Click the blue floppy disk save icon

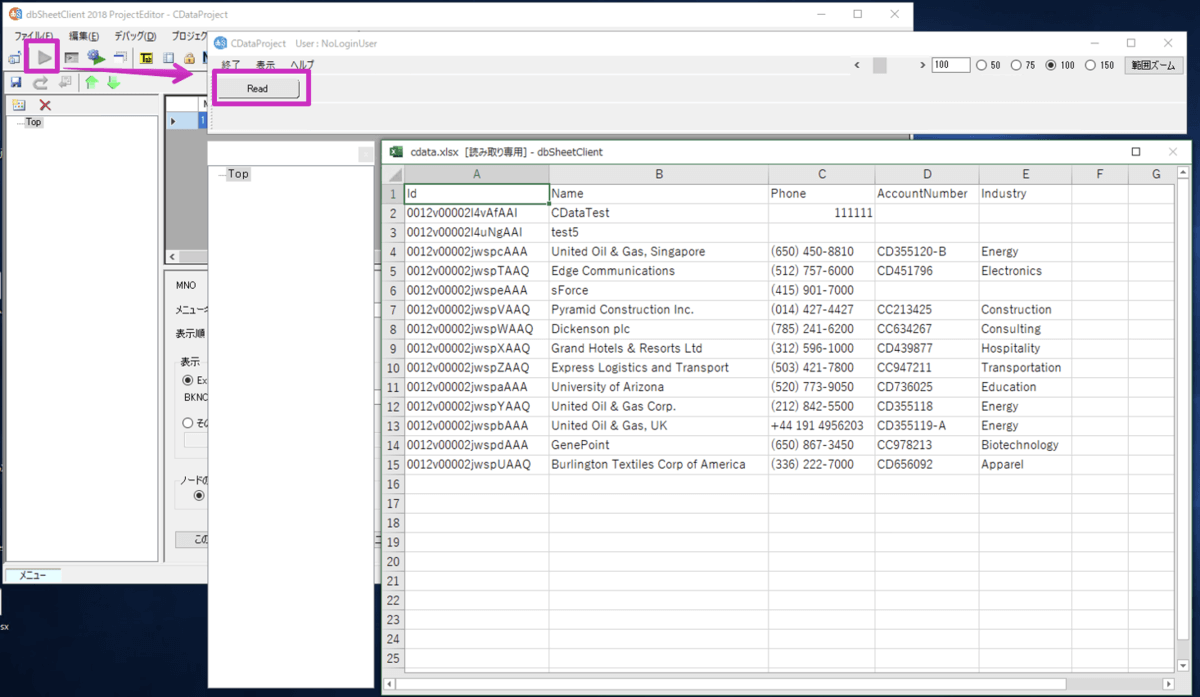17,83
